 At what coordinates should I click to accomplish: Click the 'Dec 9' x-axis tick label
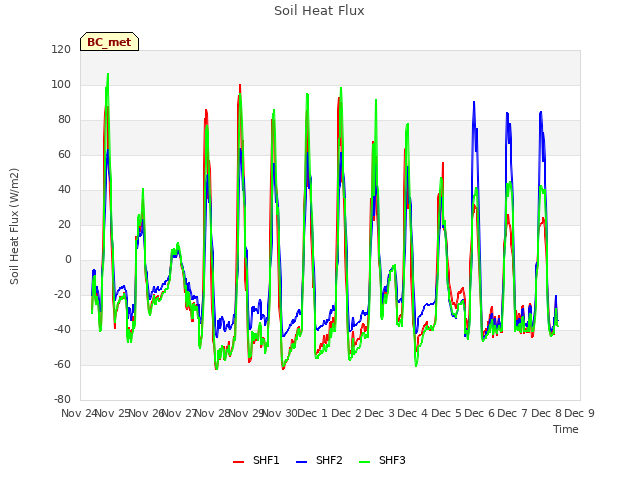pyautogui.click(x=579, y=413)
